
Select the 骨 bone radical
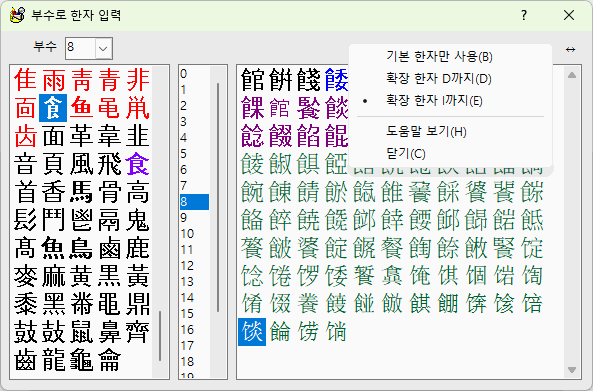pos(109,192)
